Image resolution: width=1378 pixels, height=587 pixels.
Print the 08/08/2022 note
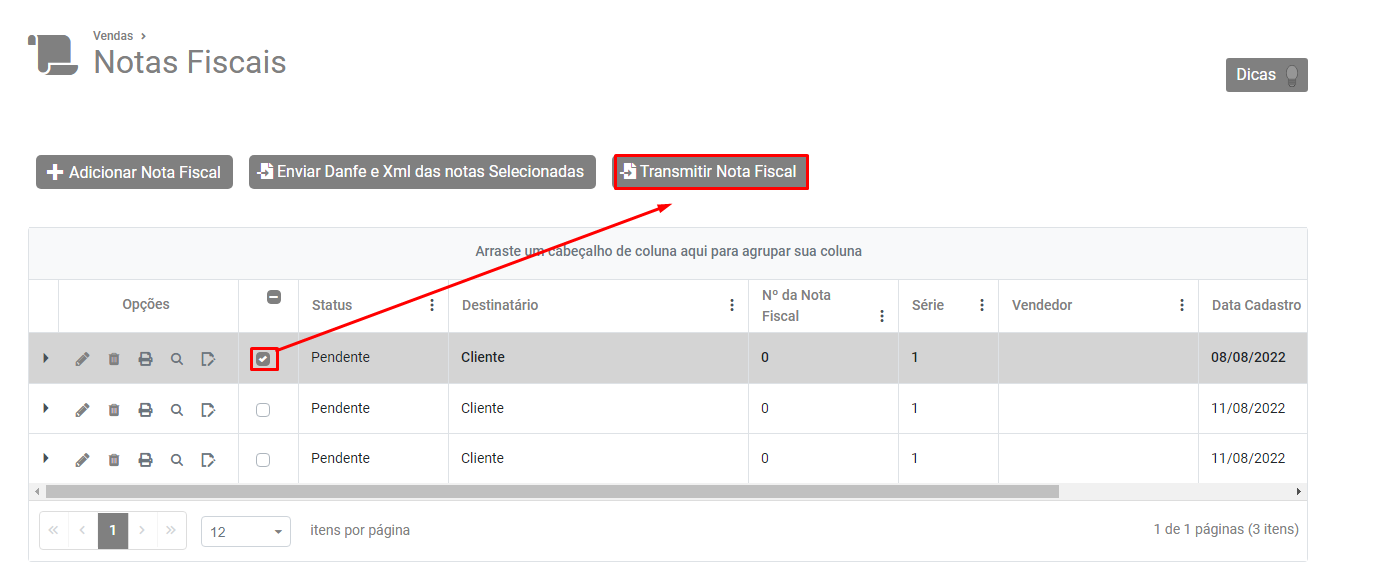click(145, 359)
